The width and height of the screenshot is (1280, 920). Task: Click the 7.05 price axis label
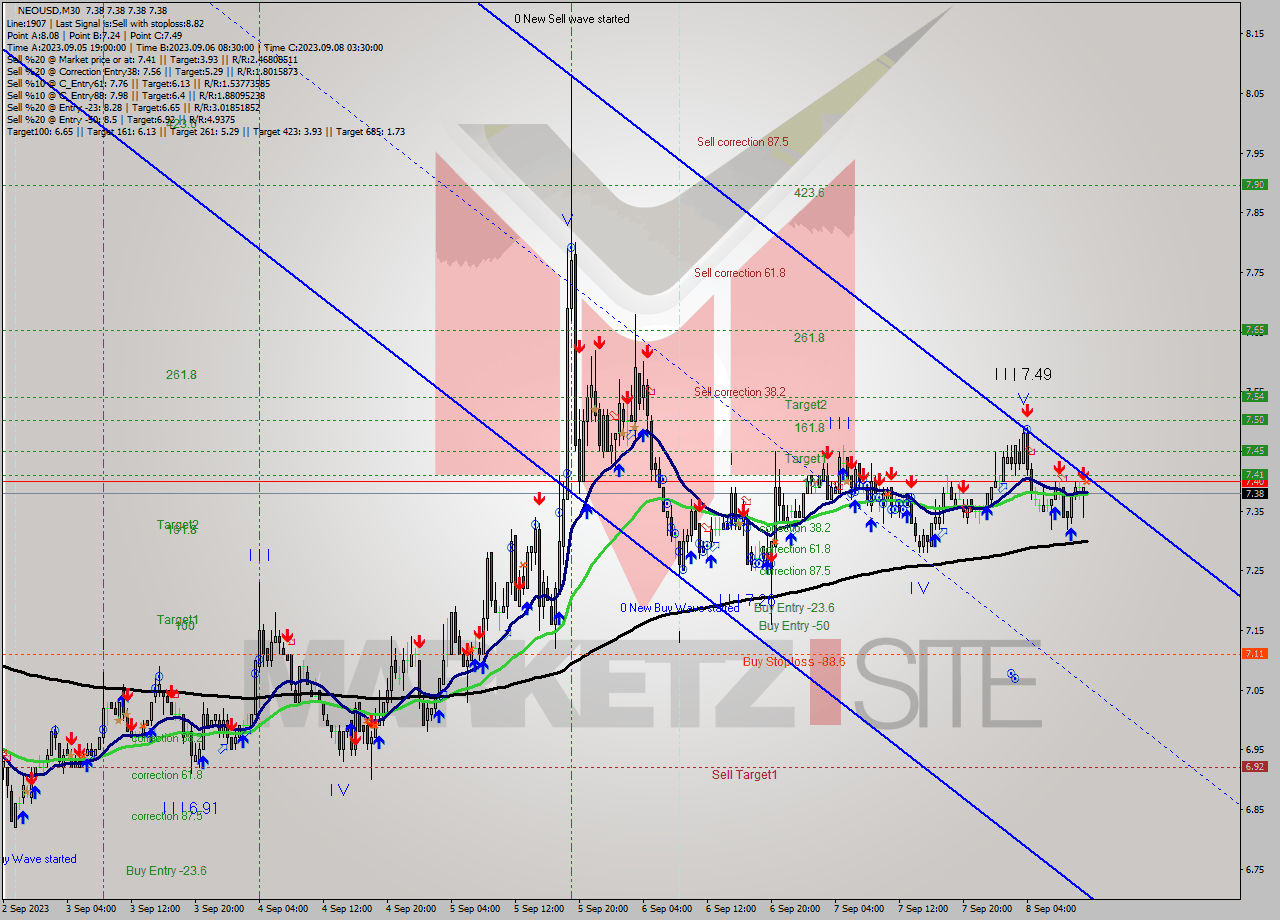(1255, 690)
